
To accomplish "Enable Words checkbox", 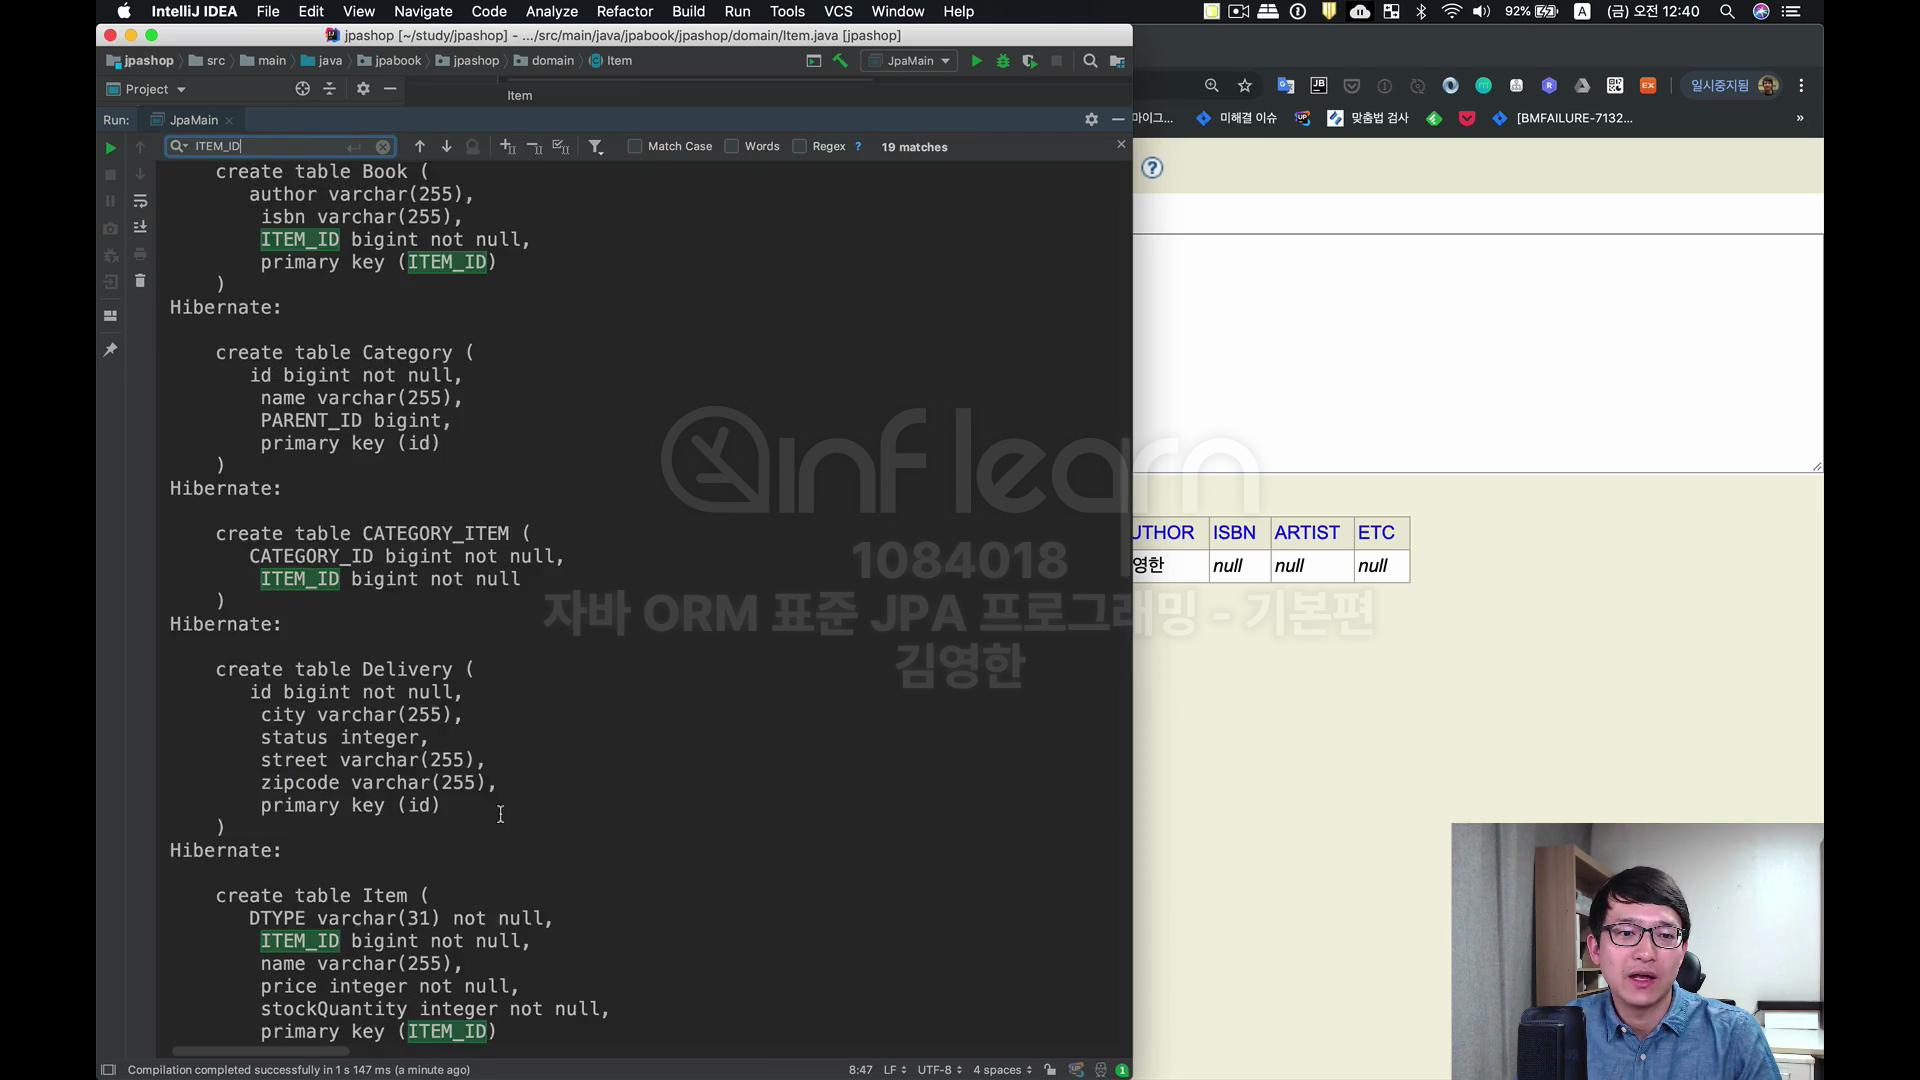I will (x=731, y=146).
